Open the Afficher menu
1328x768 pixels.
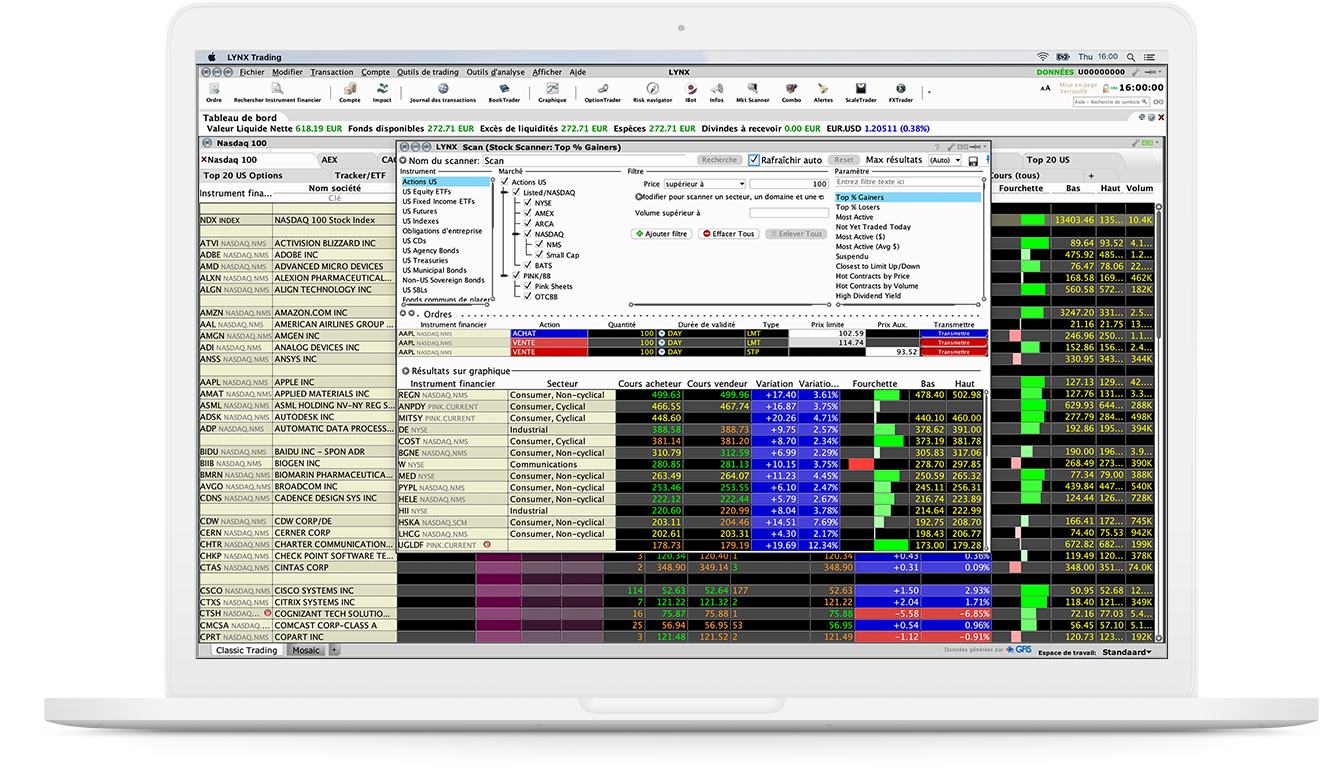point(547,72)
